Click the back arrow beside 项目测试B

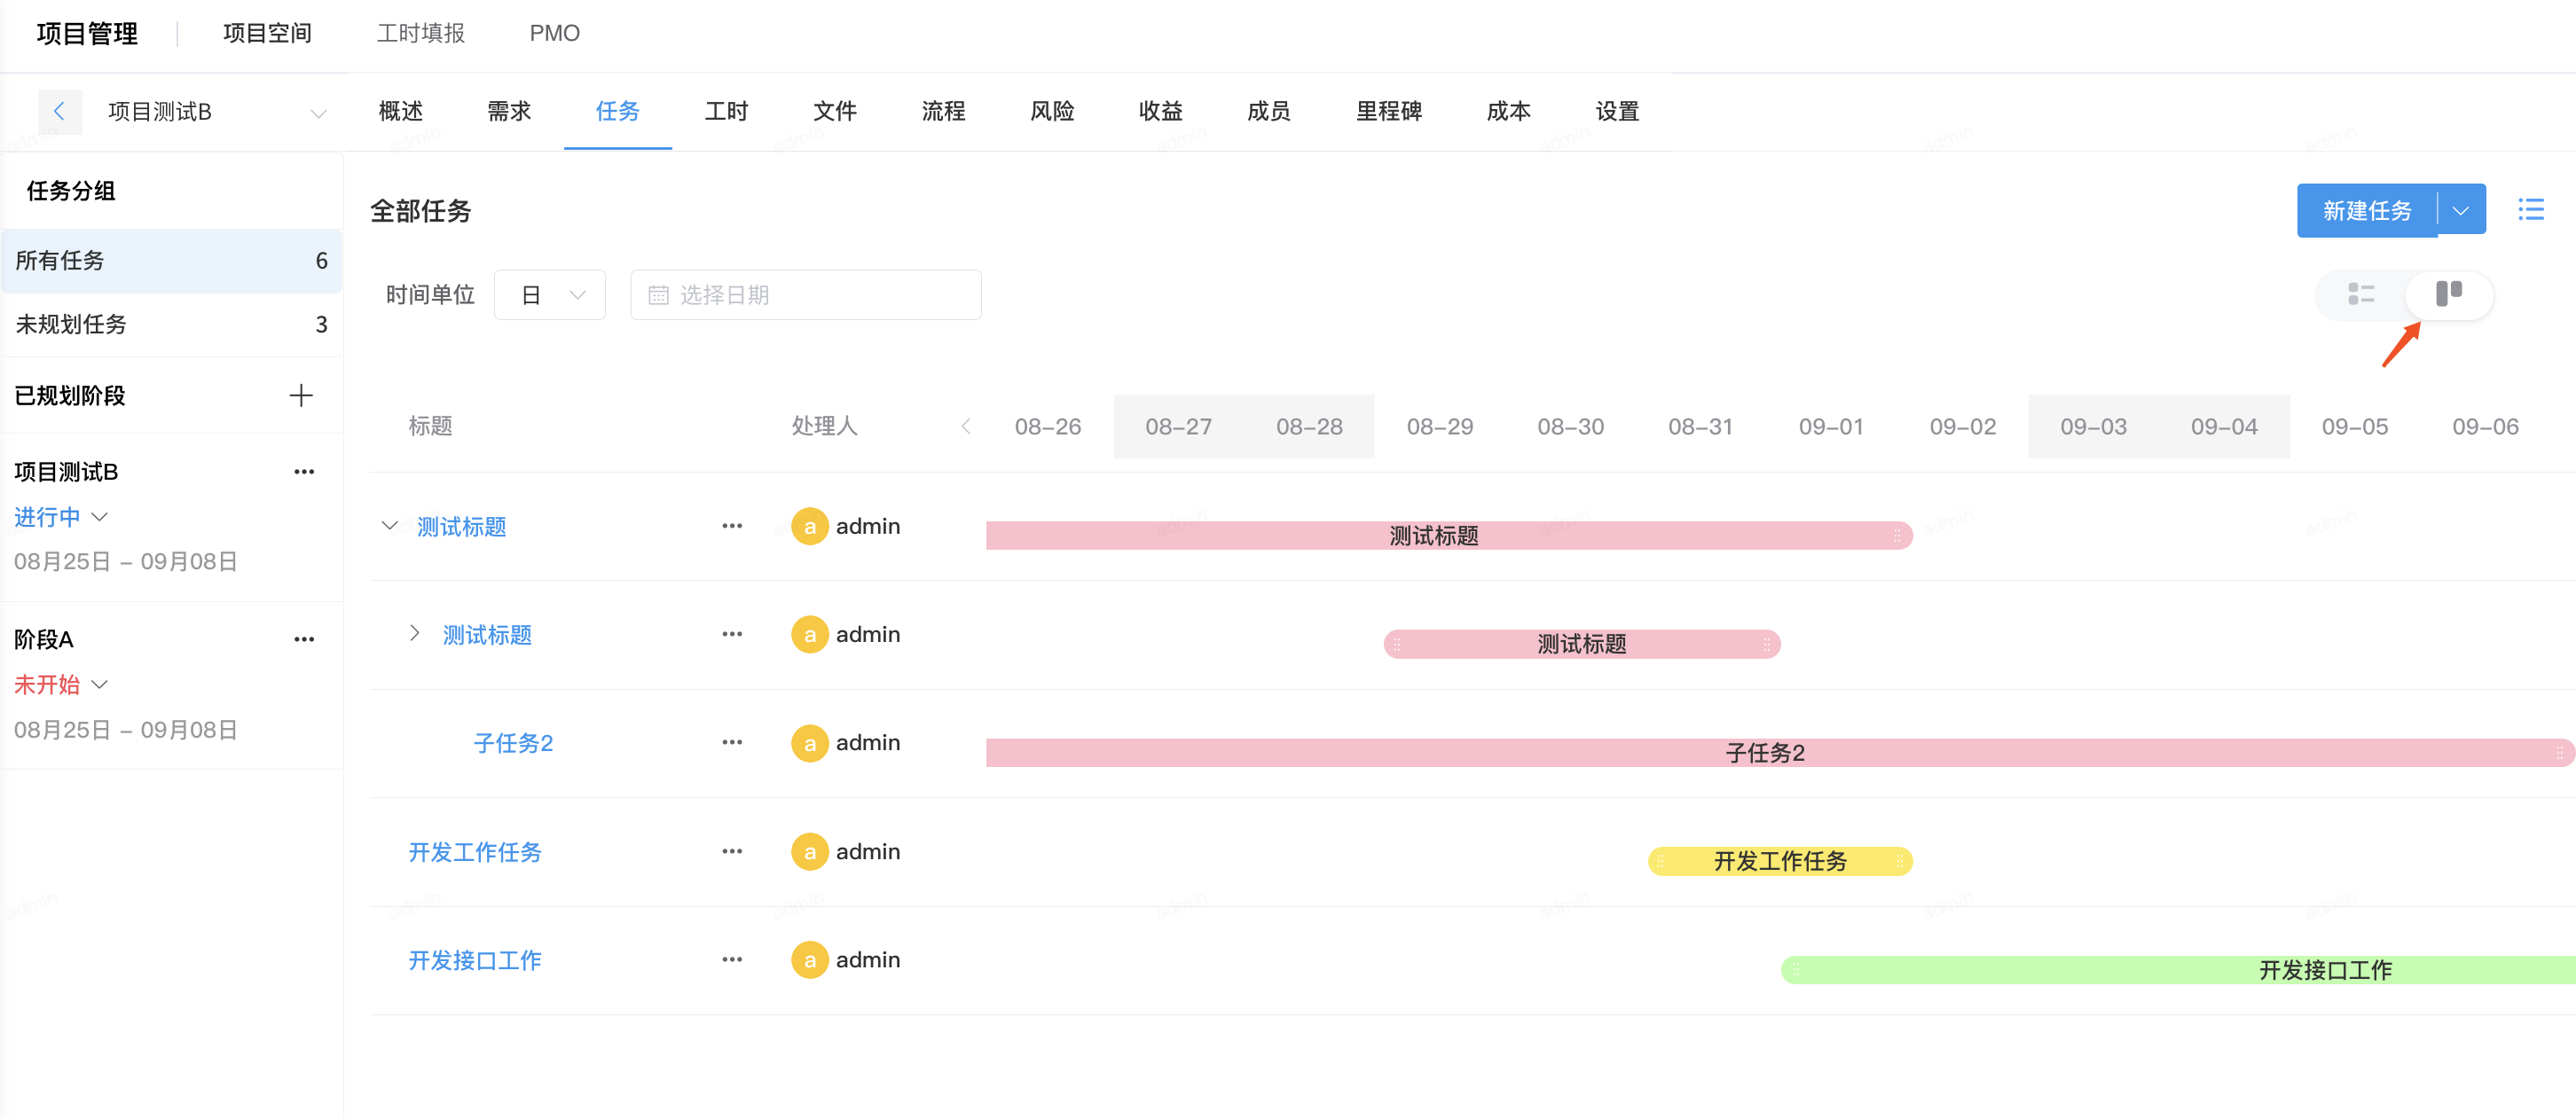pos(60,111)
